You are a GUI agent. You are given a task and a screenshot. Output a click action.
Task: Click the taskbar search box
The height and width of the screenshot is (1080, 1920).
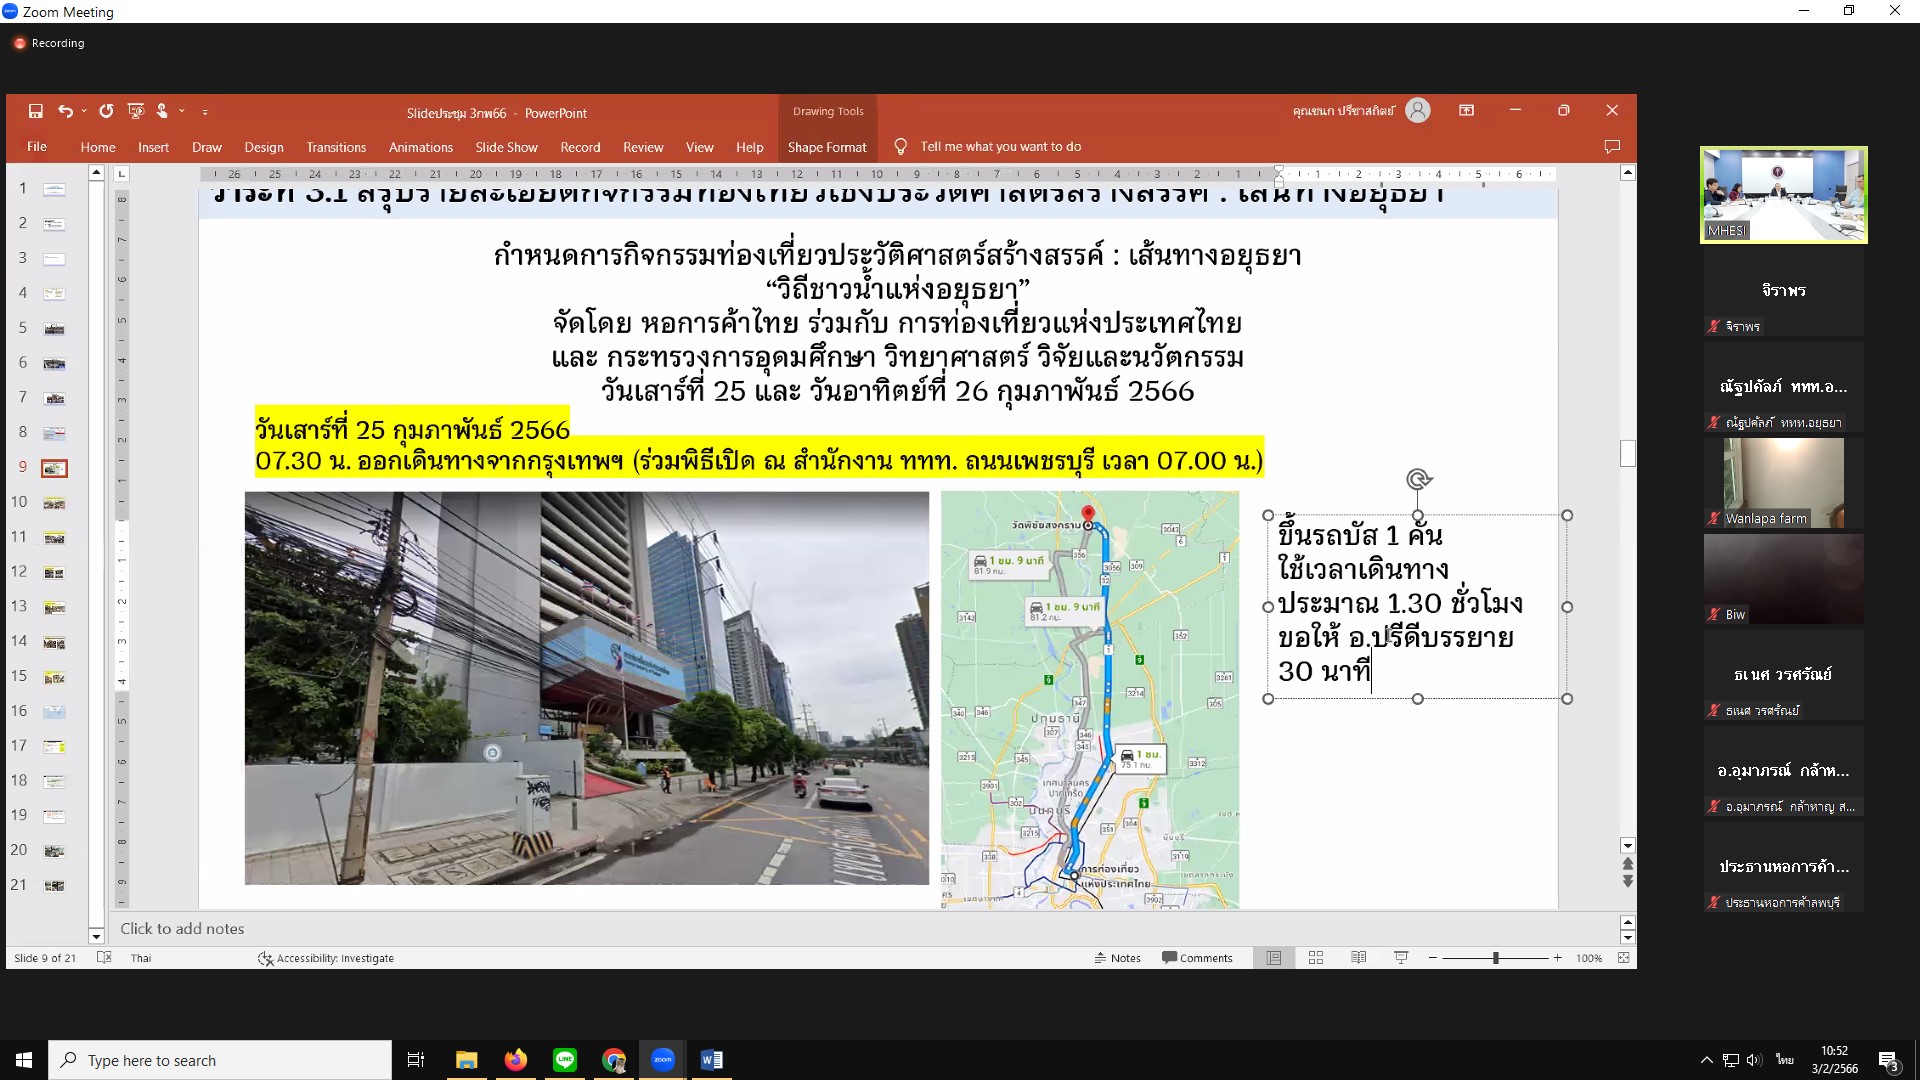pos(220,1060)
